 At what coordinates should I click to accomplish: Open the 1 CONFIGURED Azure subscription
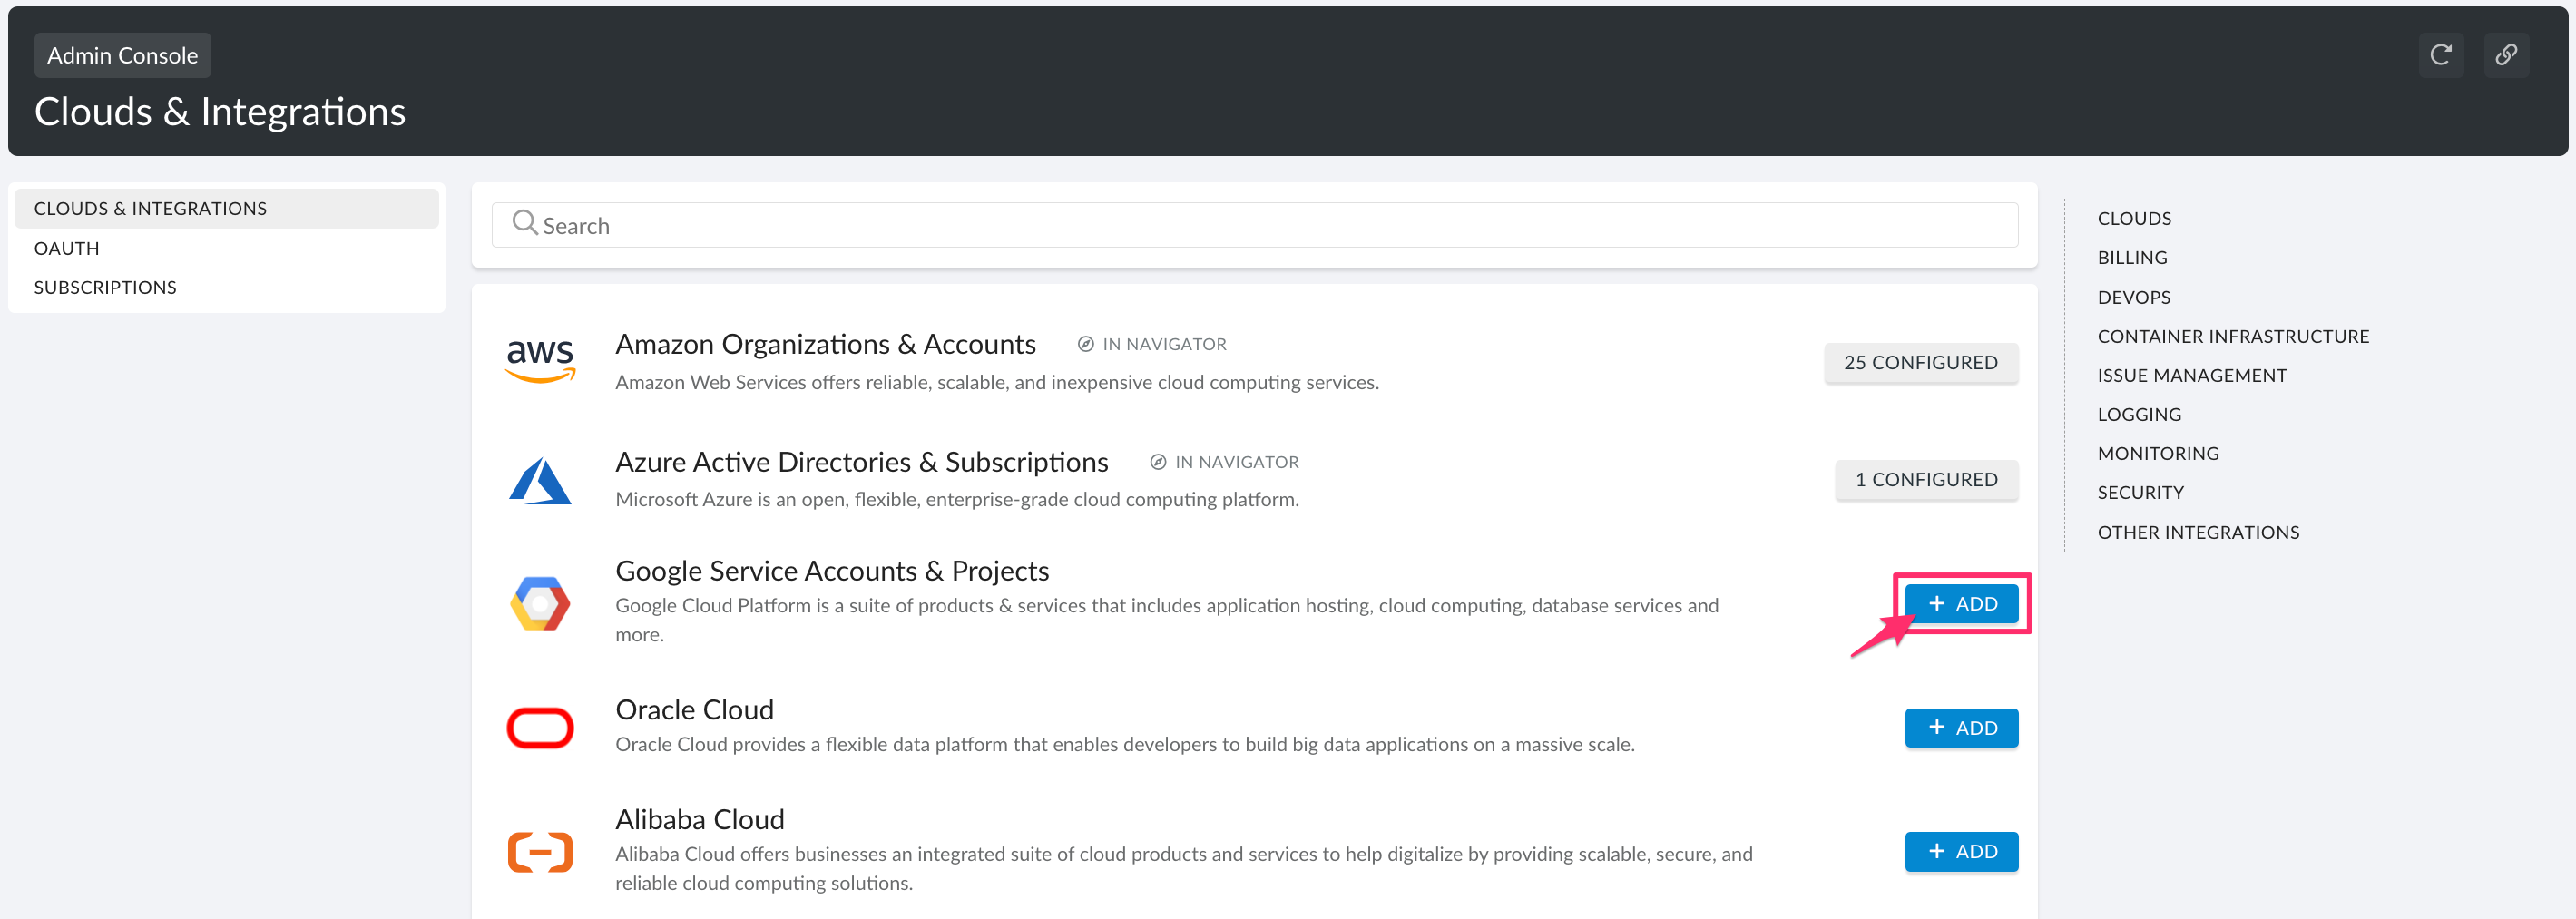tap(1926, 479)
